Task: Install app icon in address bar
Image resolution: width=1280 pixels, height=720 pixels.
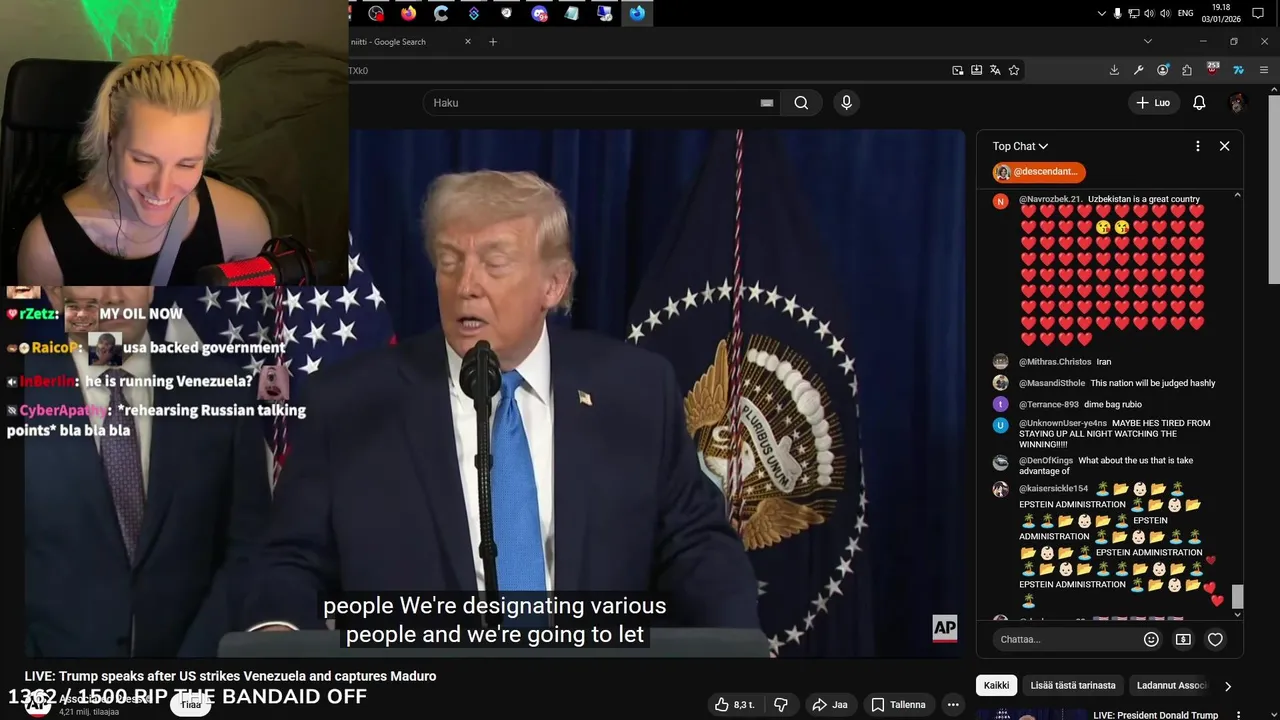Action: (x=976, y=70)
